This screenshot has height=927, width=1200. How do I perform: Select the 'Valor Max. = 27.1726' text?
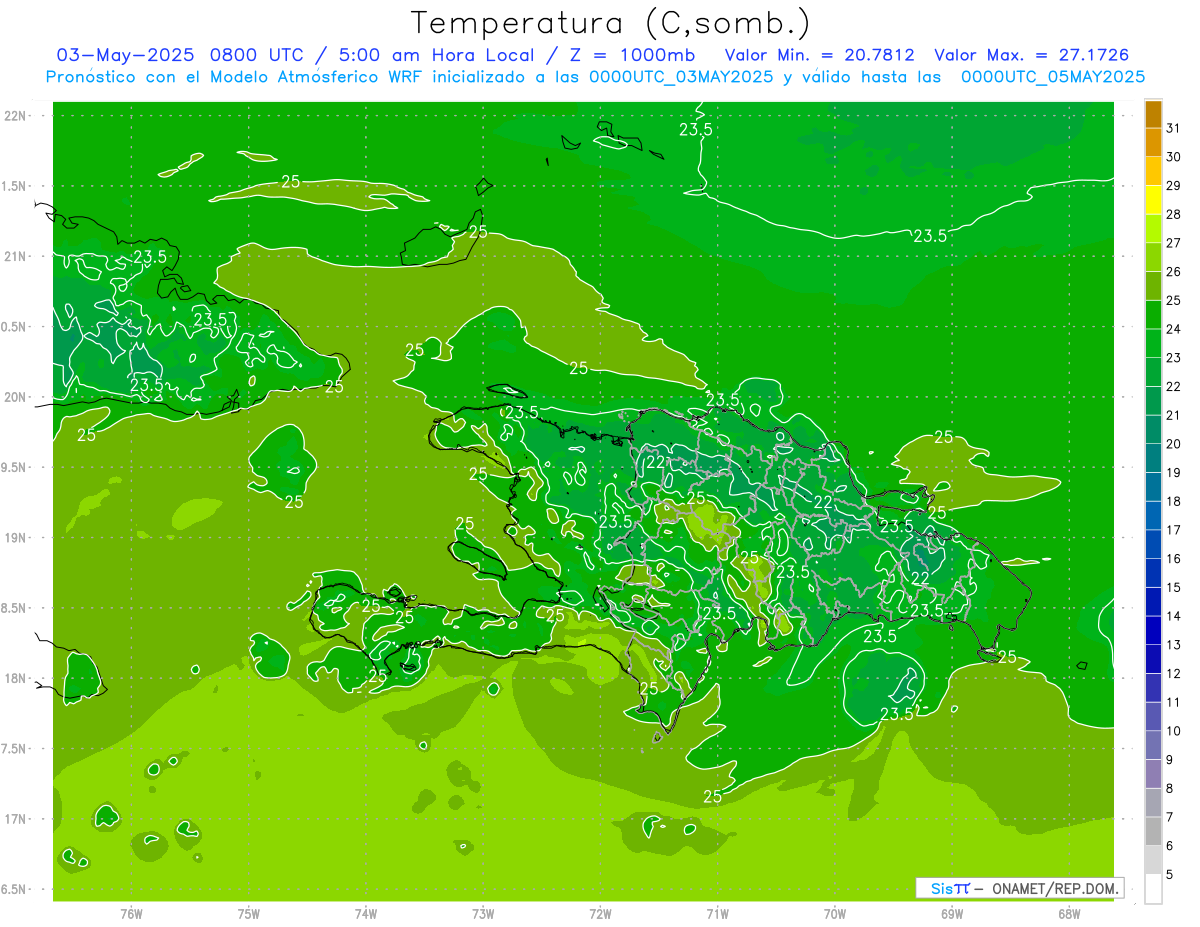(1031, 55)
